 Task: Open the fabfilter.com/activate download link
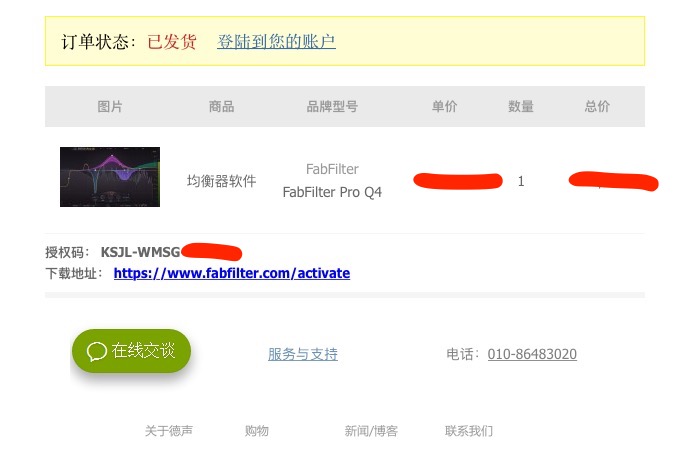click(x=232, y=273)
